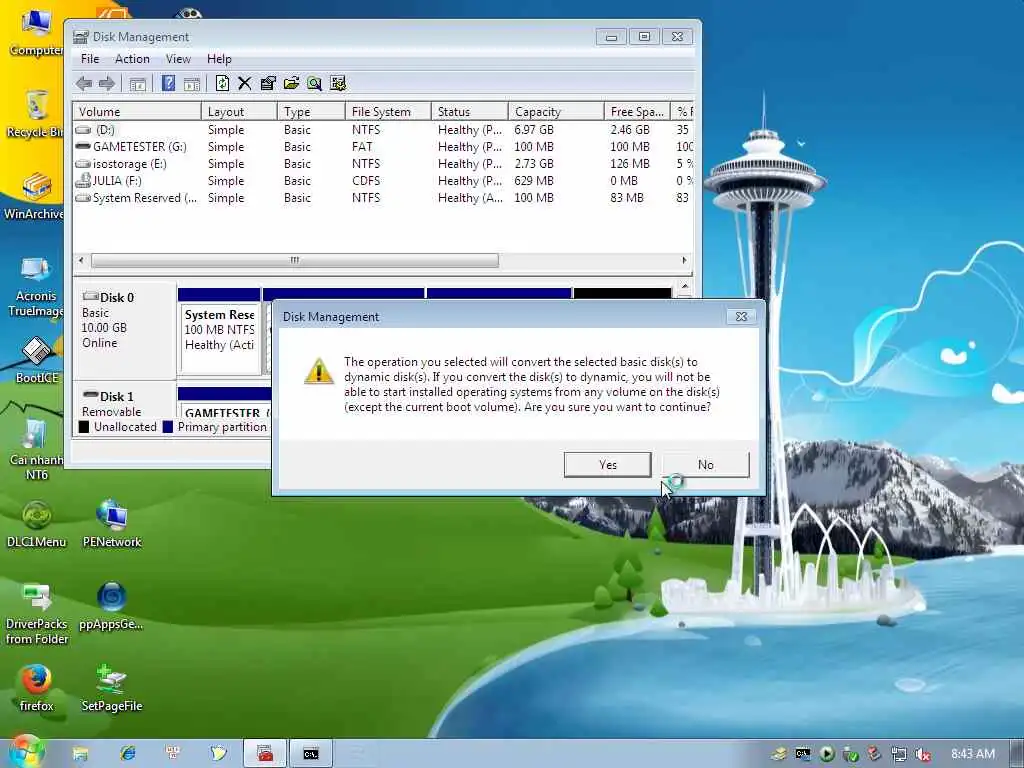
Task: Click the volume list scroll-left arrow
Action: (x=81, y=261)
